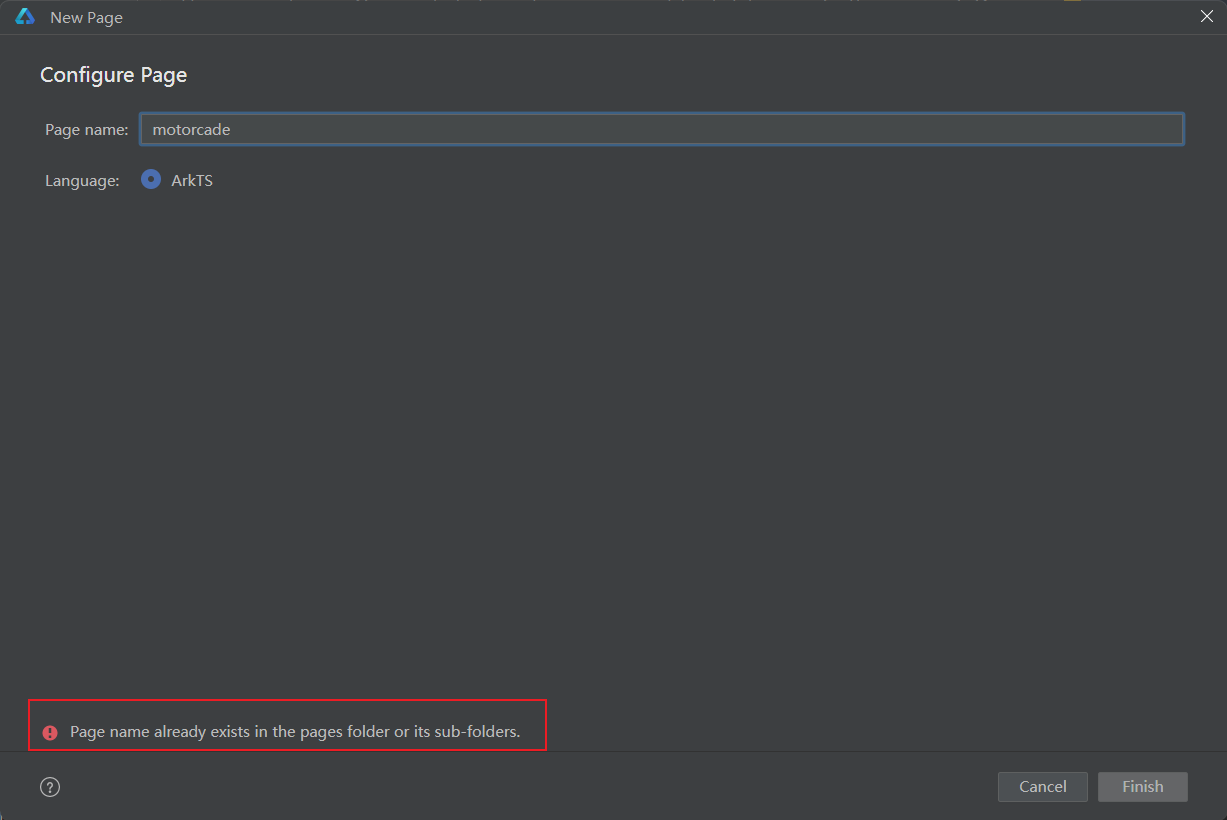The height and width of the screenshot is (820, 1227).
Task: Select the ArkTS language radio button
Action: point(151,180)
